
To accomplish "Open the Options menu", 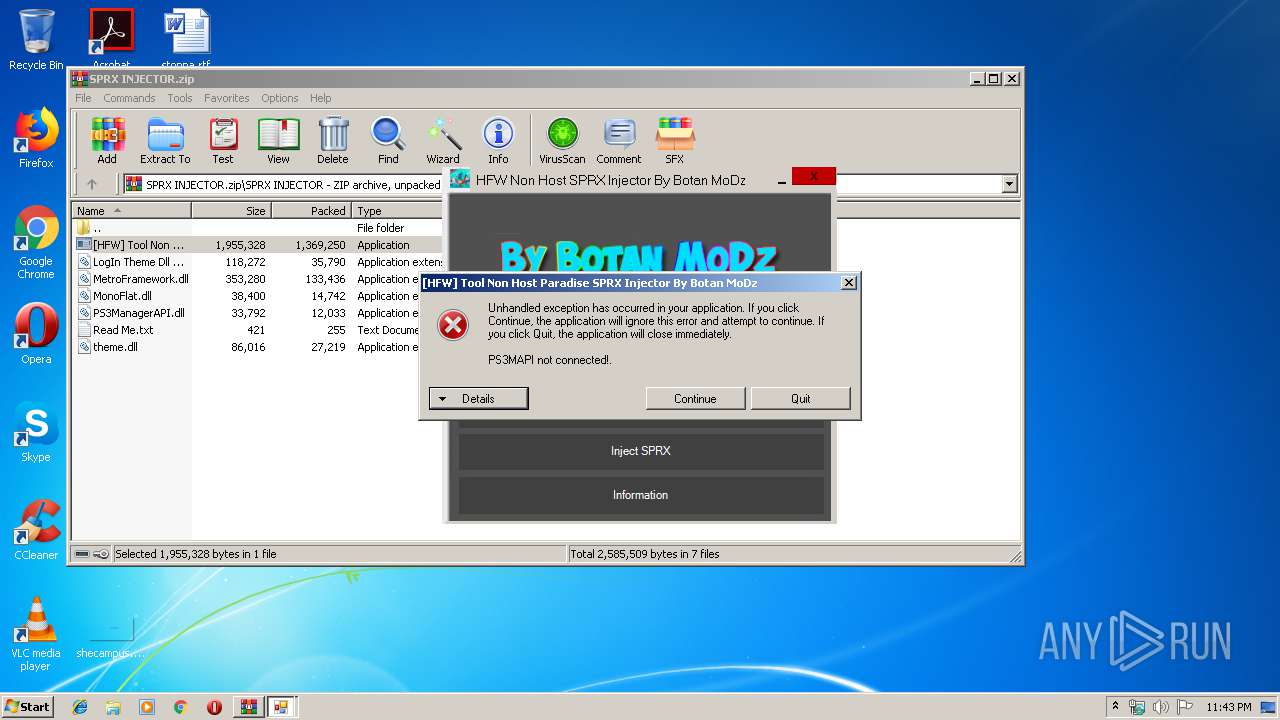I will [280, 98].
